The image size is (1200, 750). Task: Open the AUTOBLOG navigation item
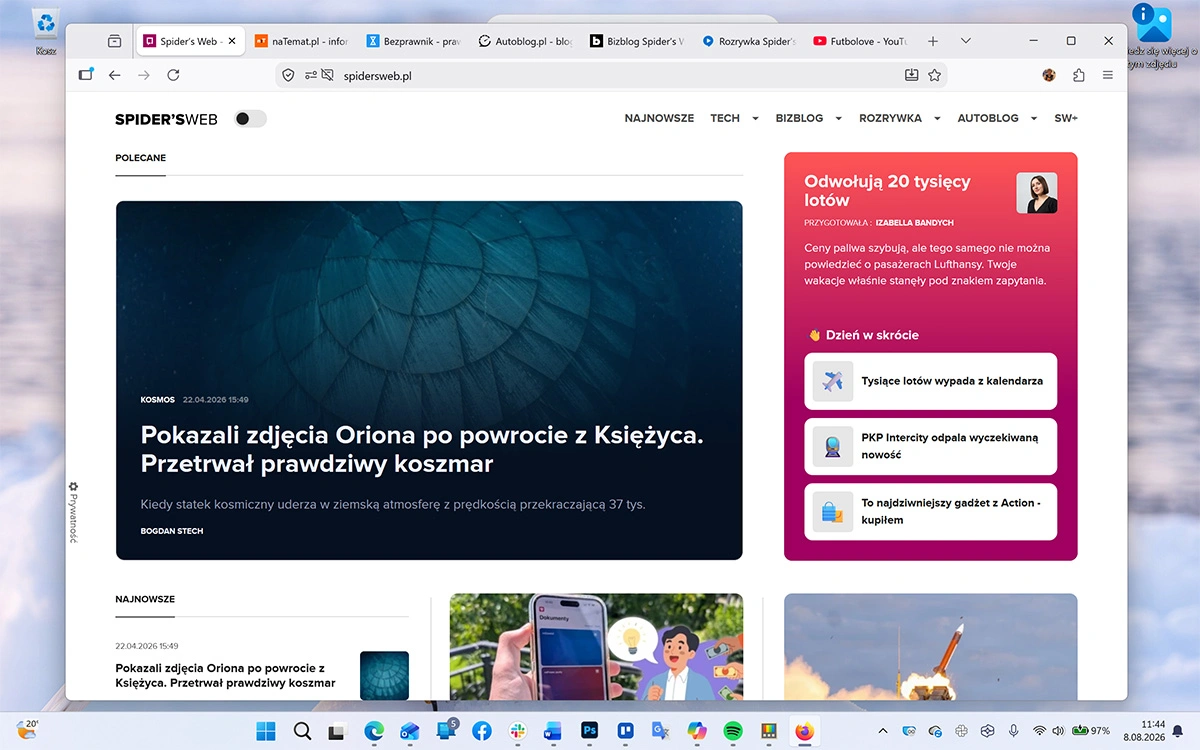coord(988,118)
